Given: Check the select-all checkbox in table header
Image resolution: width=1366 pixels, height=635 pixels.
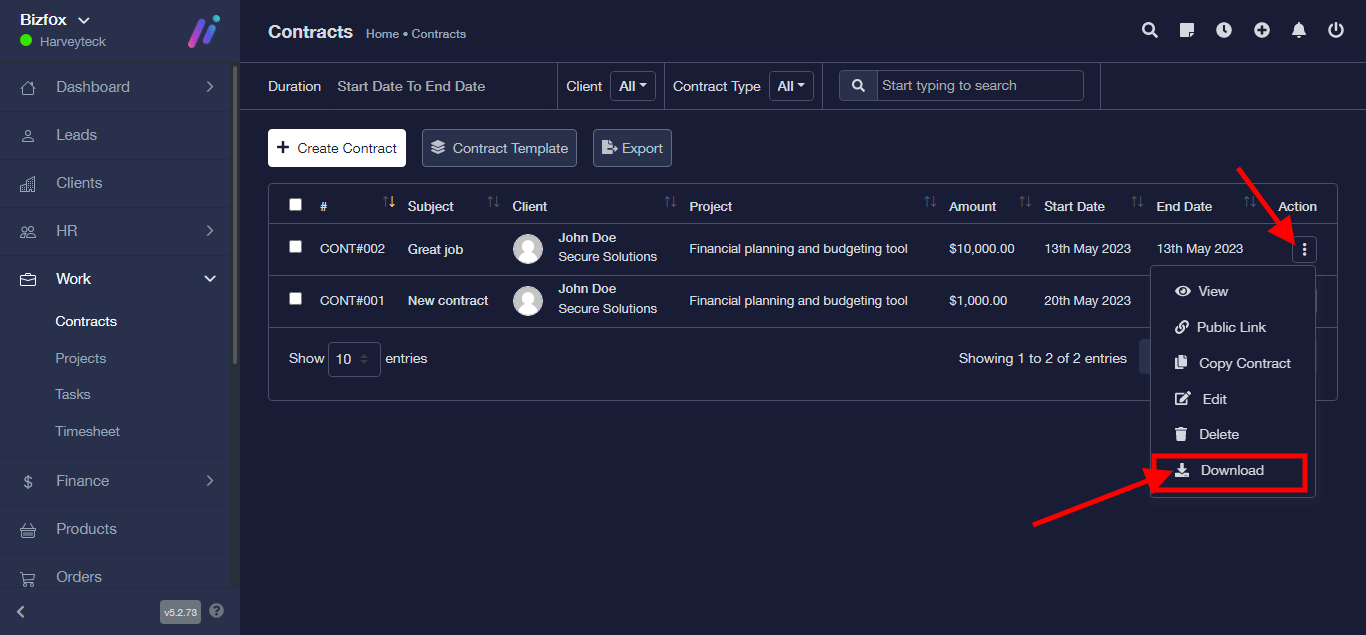Looking at the screenshot, I should (295, 205).
